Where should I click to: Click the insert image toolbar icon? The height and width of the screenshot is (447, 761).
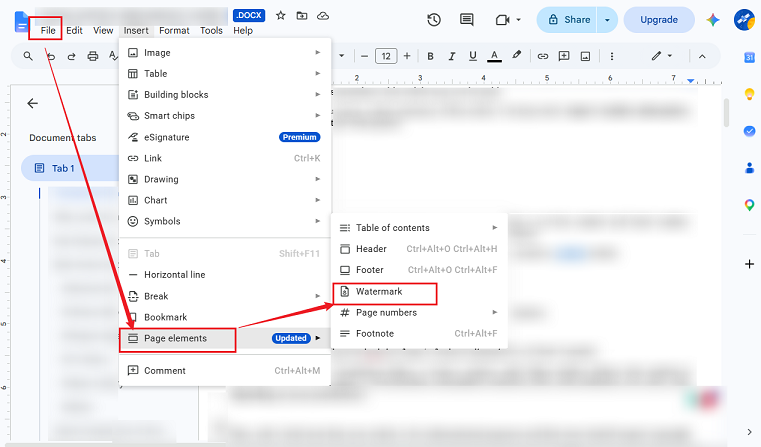tap(586, 56)
